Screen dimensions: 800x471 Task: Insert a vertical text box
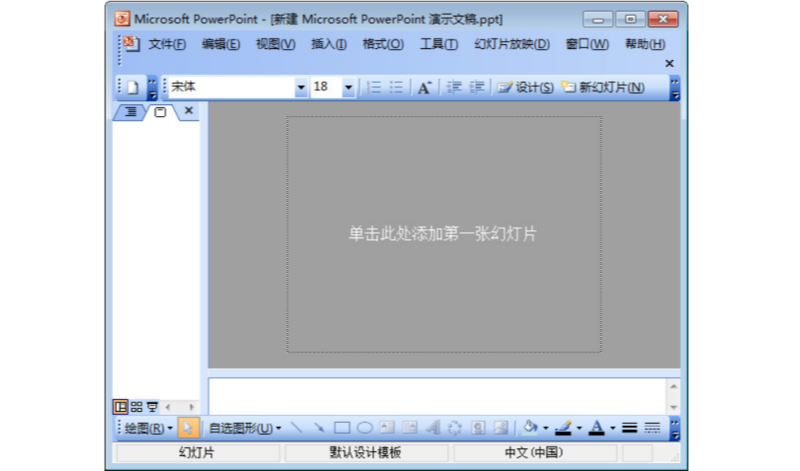tap(410, 428)
